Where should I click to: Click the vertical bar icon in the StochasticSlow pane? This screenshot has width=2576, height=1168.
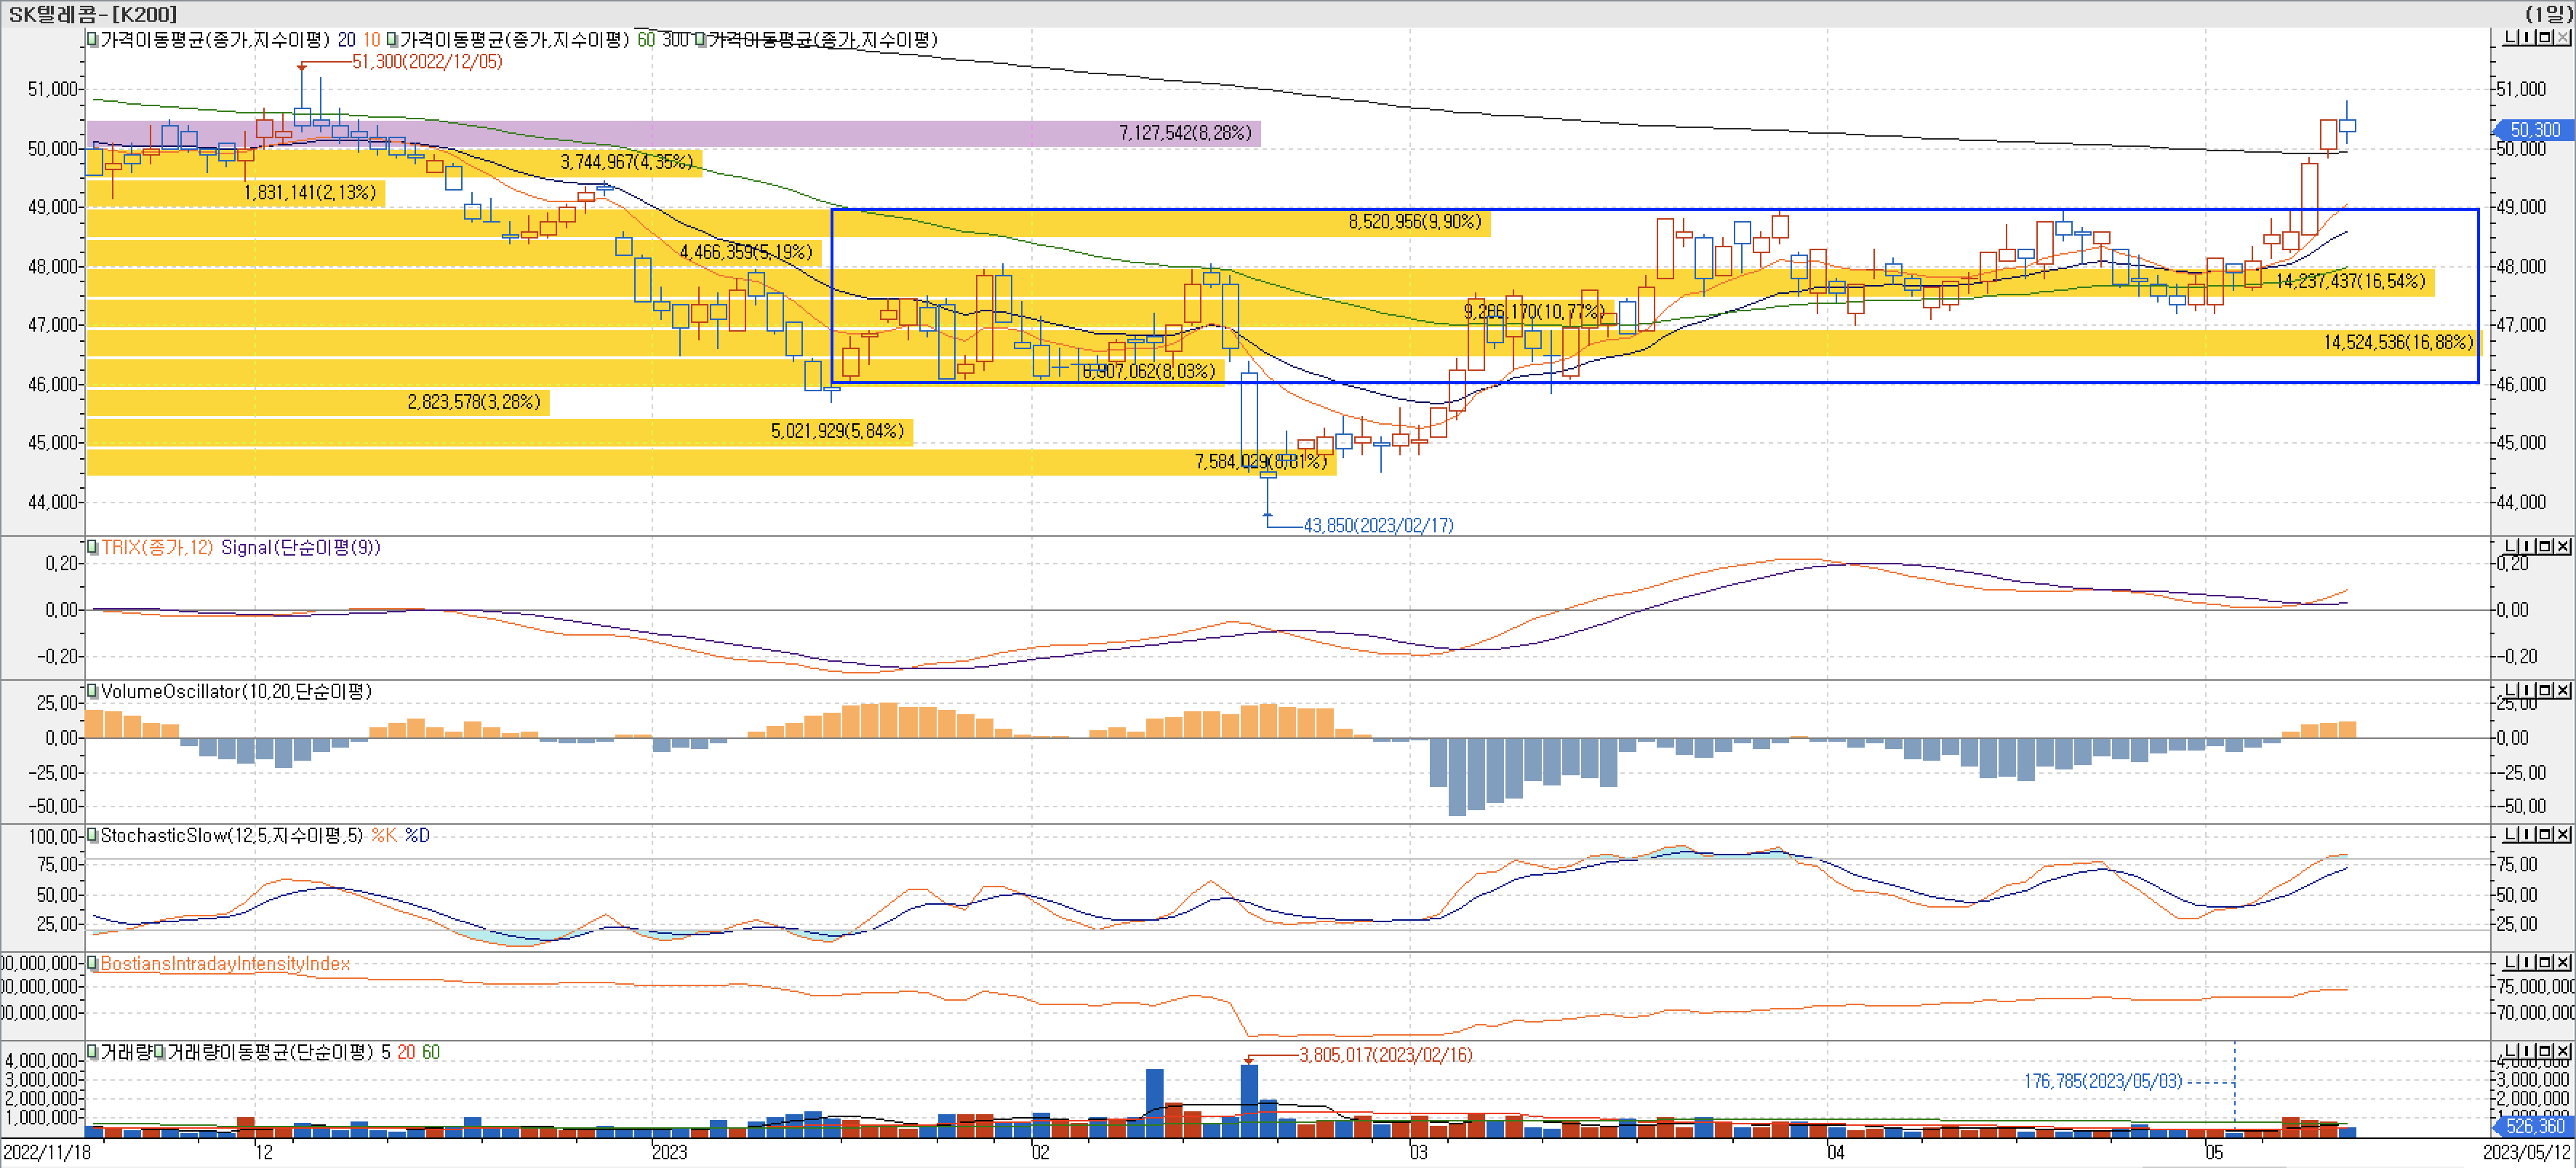pos(2527,834)
